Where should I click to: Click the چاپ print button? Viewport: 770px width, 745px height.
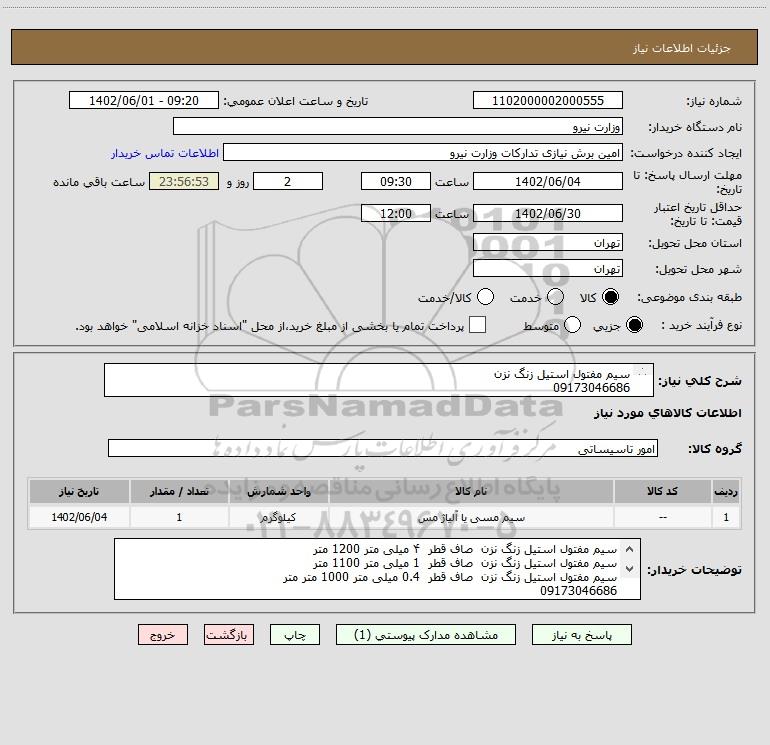click(295, 635)
